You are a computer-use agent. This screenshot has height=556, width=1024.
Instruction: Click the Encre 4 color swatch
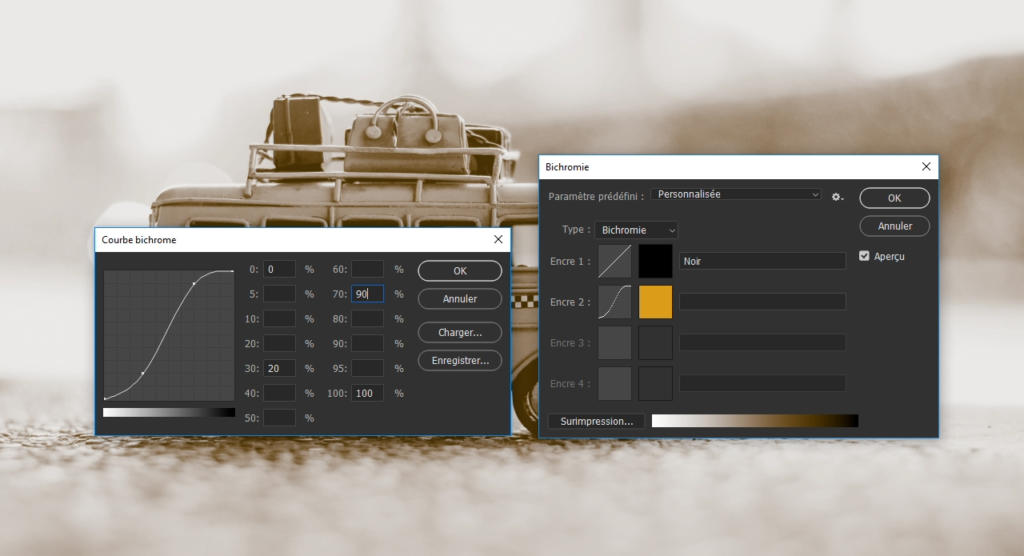point(655,384)
